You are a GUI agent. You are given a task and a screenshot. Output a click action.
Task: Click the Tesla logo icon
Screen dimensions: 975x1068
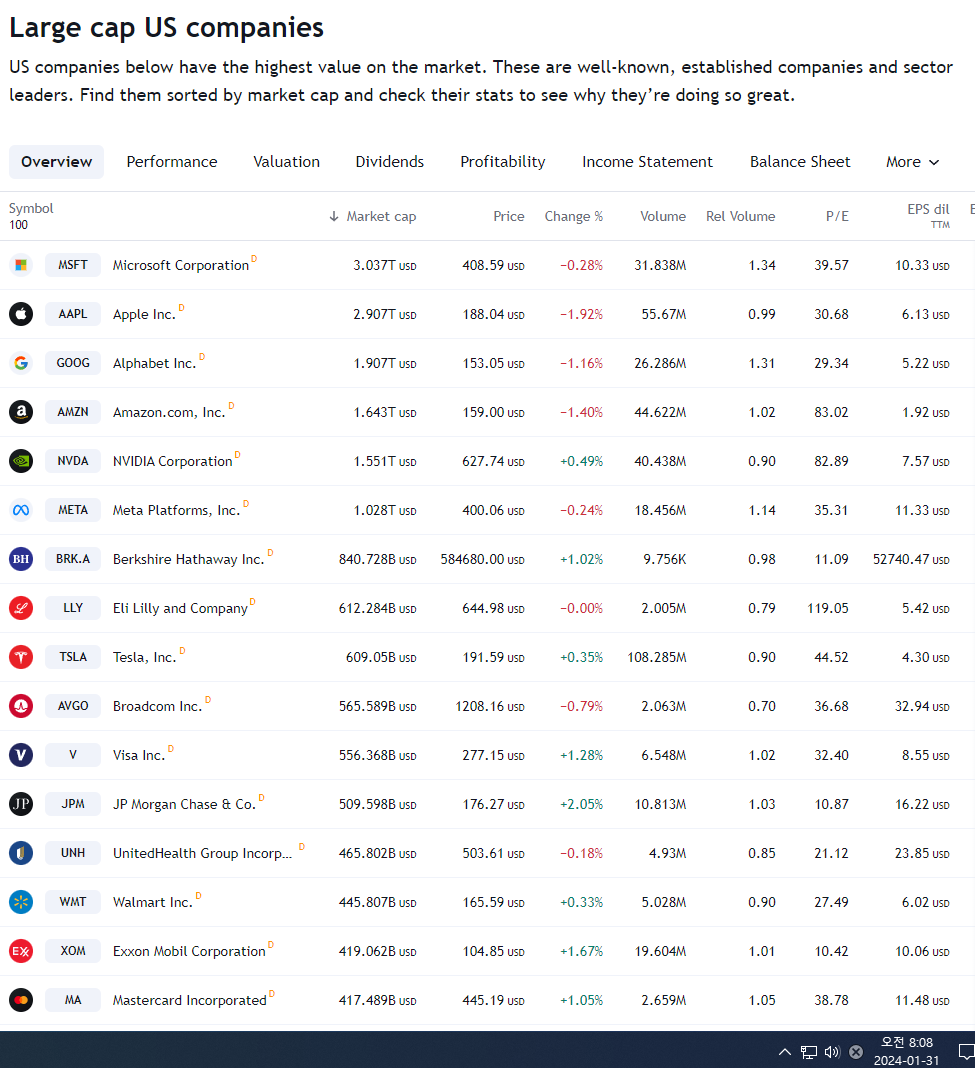tap(21, 657)
